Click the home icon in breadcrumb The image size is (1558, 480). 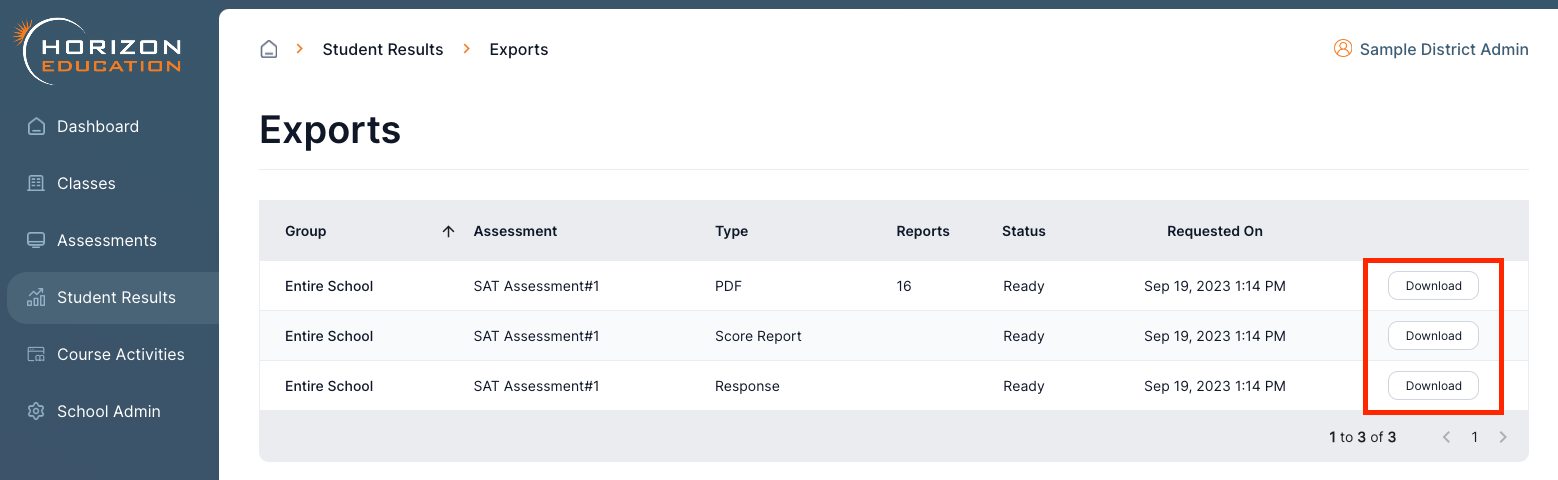(x=268, y=49)
